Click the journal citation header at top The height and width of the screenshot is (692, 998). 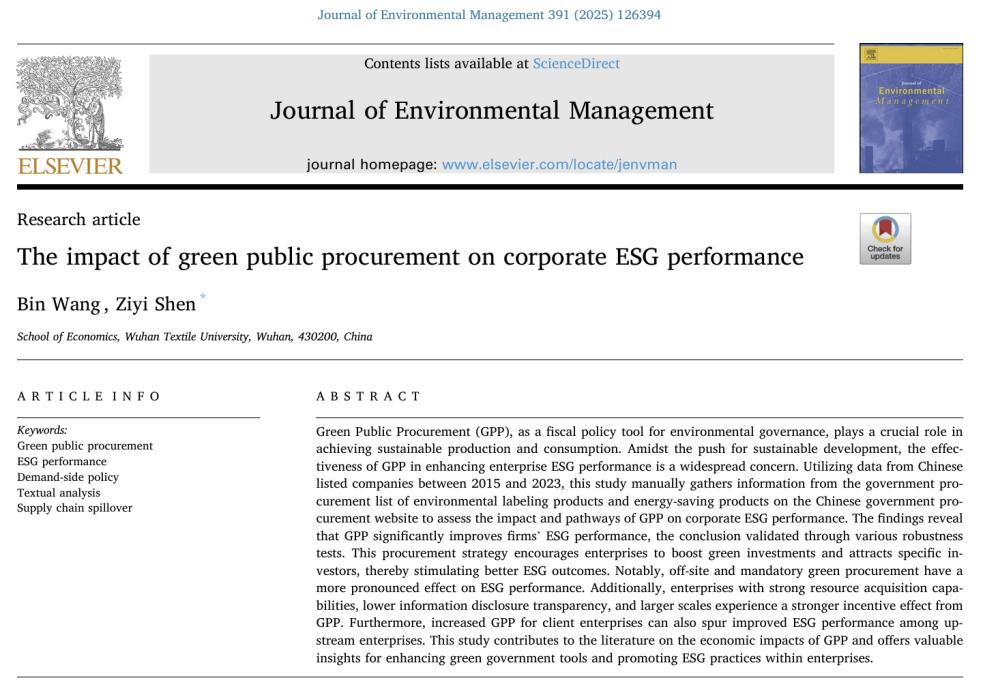(x=489, y=14)
